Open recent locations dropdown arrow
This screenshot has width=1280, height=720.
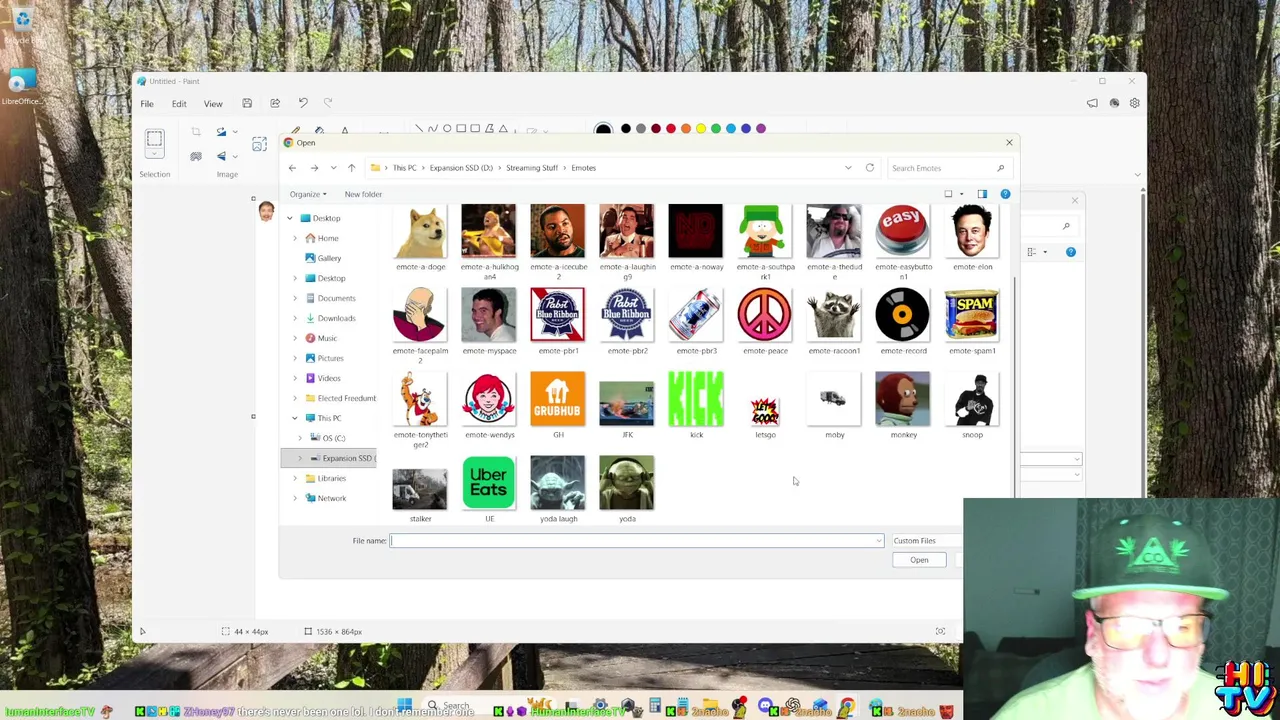[x=333, y=168]
